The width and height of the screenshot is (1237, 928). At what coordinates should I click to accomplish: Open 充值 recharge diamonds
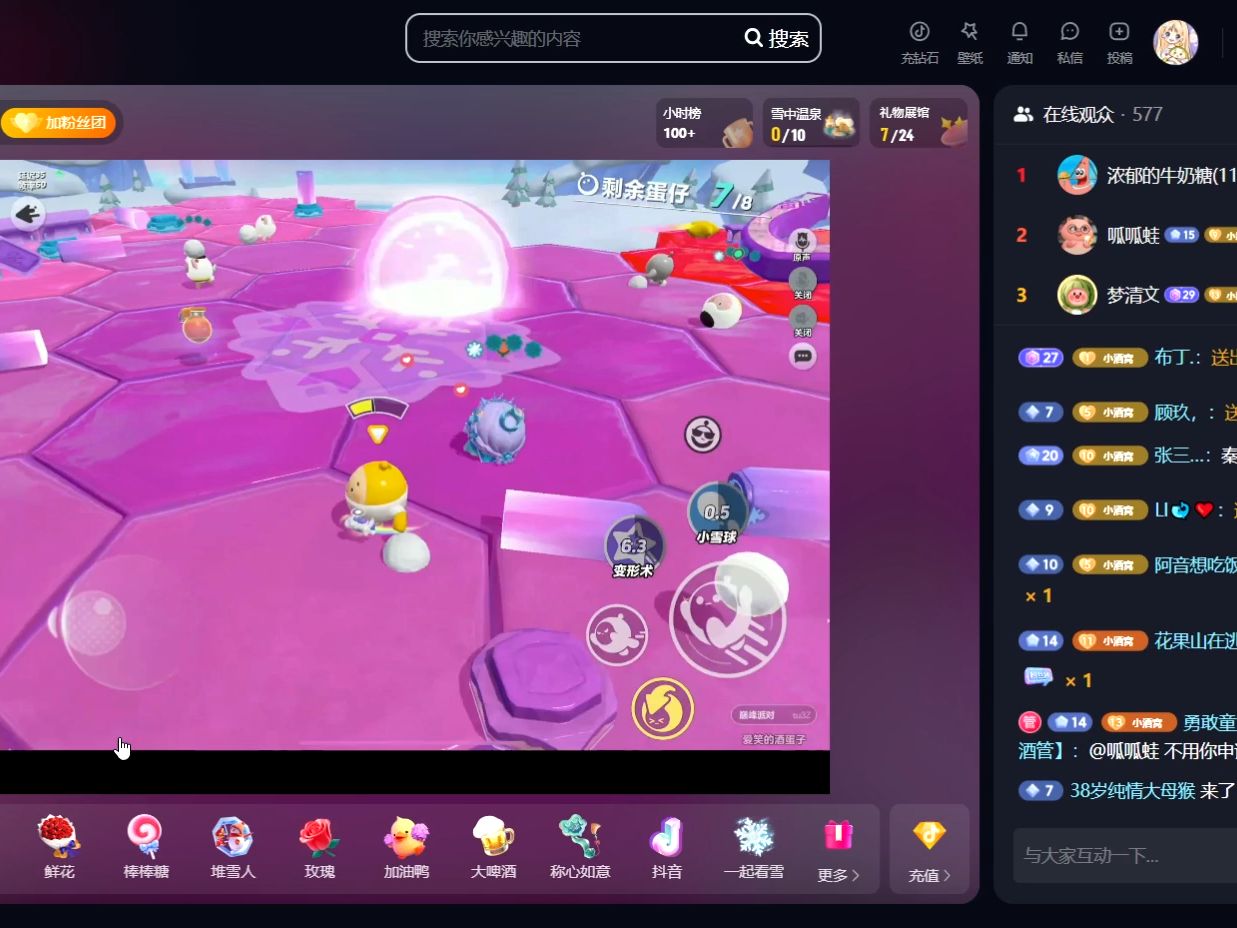pyautogui.click(x=929, y=849)
